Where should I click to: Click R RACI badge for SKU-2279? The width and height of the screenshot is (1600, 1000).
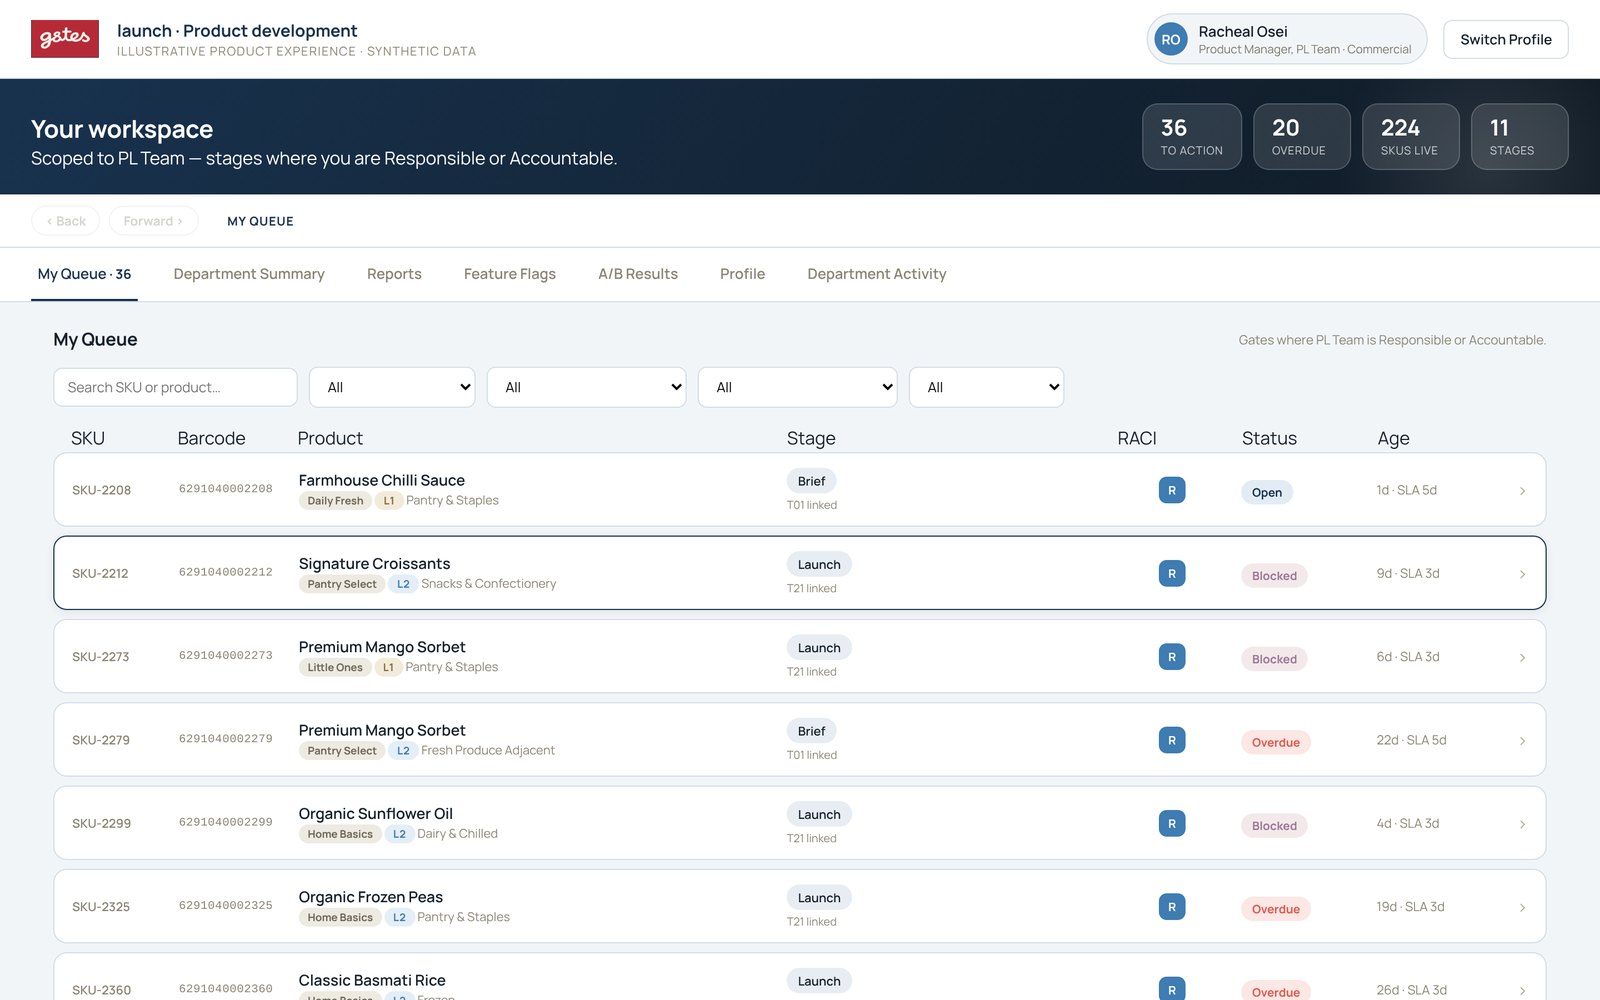coord(1172,740)
